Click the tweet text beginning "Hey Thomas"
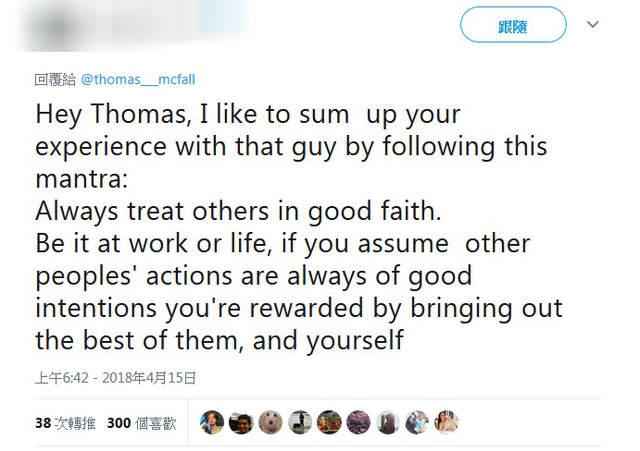The image size is (640, 451). (x=247, y=114)
